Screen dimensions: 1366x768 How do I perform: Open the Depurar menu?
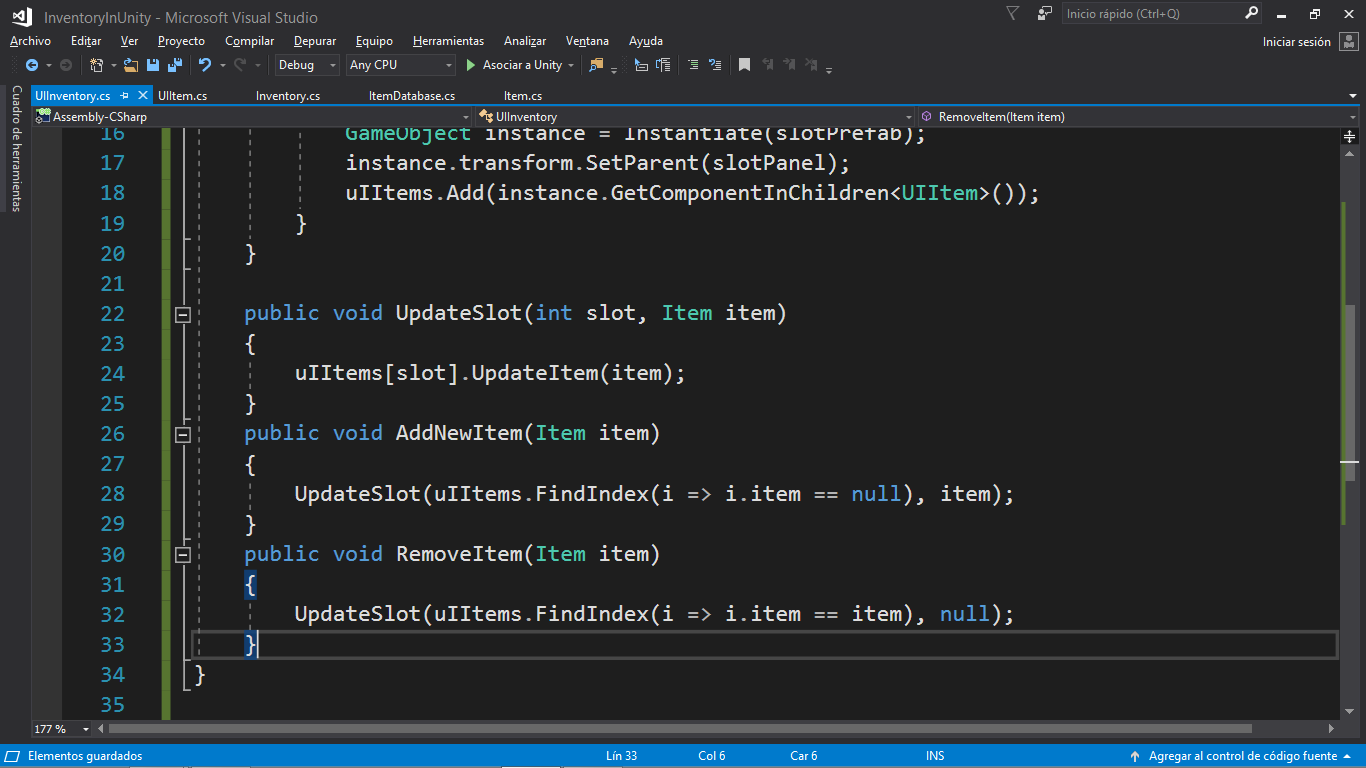(315, 41)
